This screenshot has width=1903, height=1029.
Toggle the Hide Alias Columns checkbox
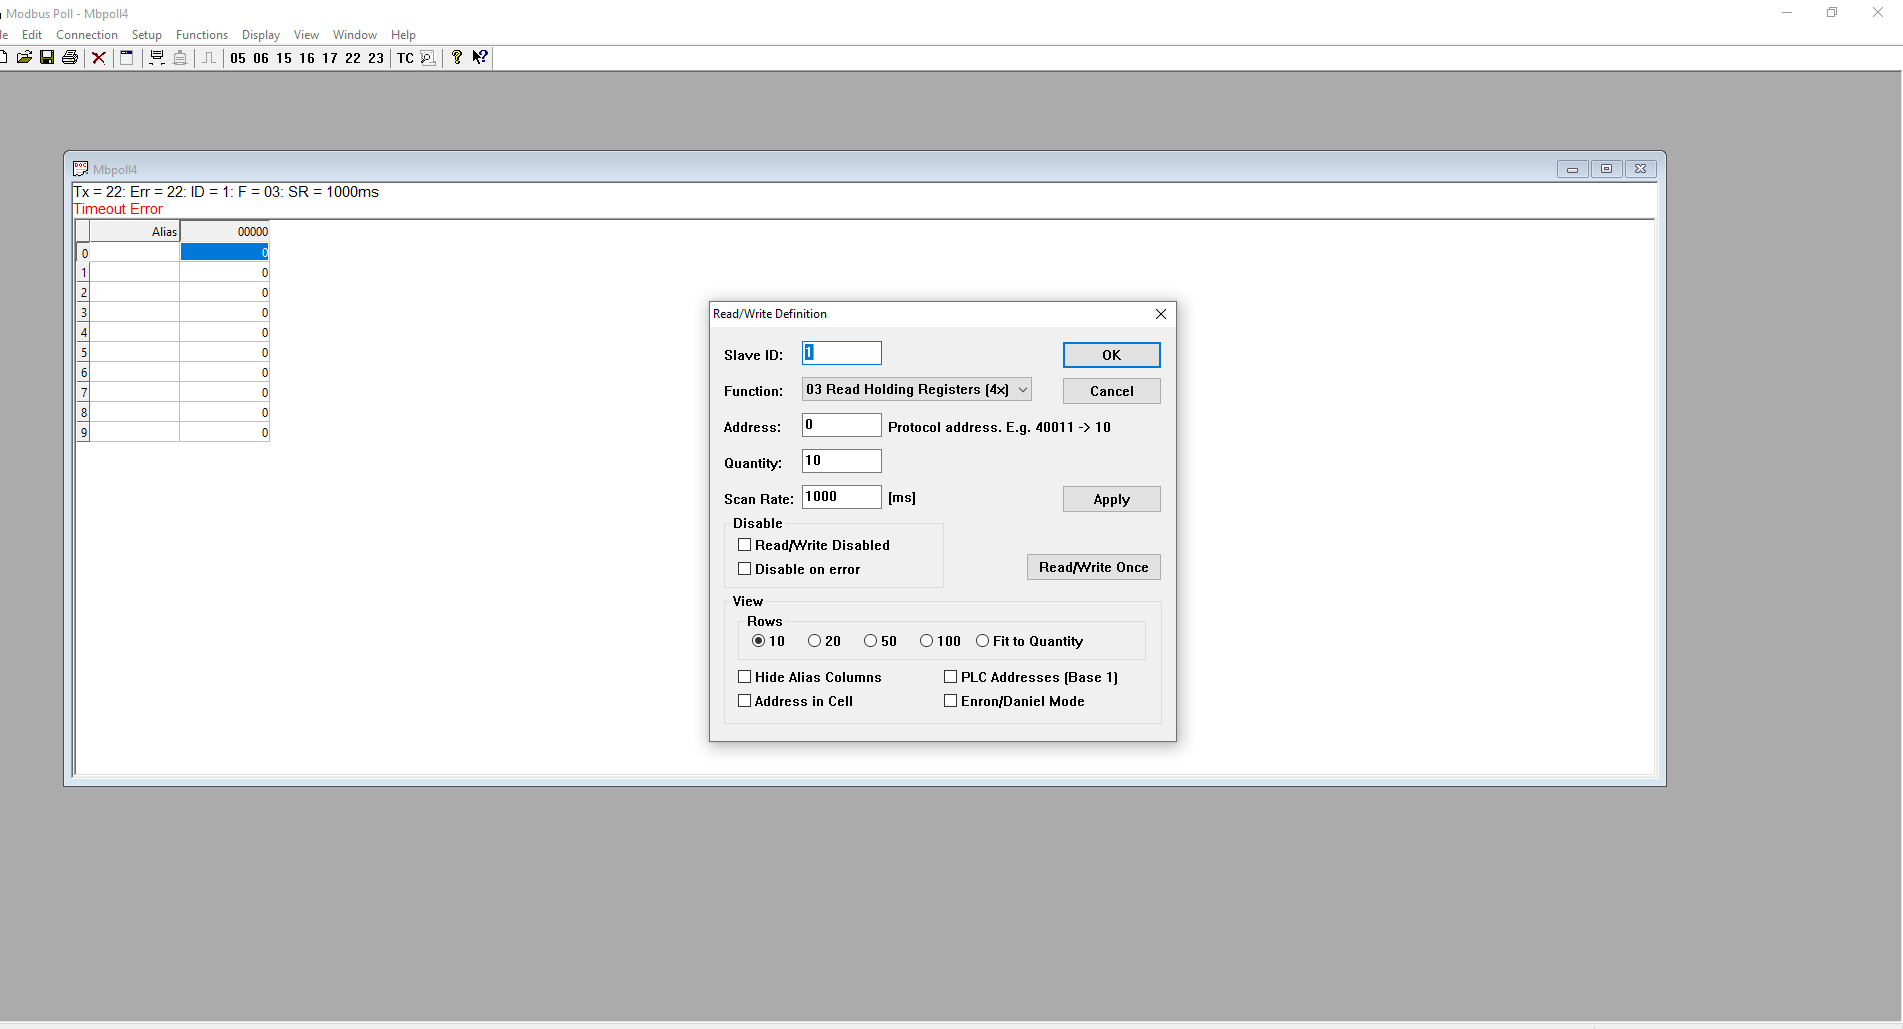pos(745,677)
